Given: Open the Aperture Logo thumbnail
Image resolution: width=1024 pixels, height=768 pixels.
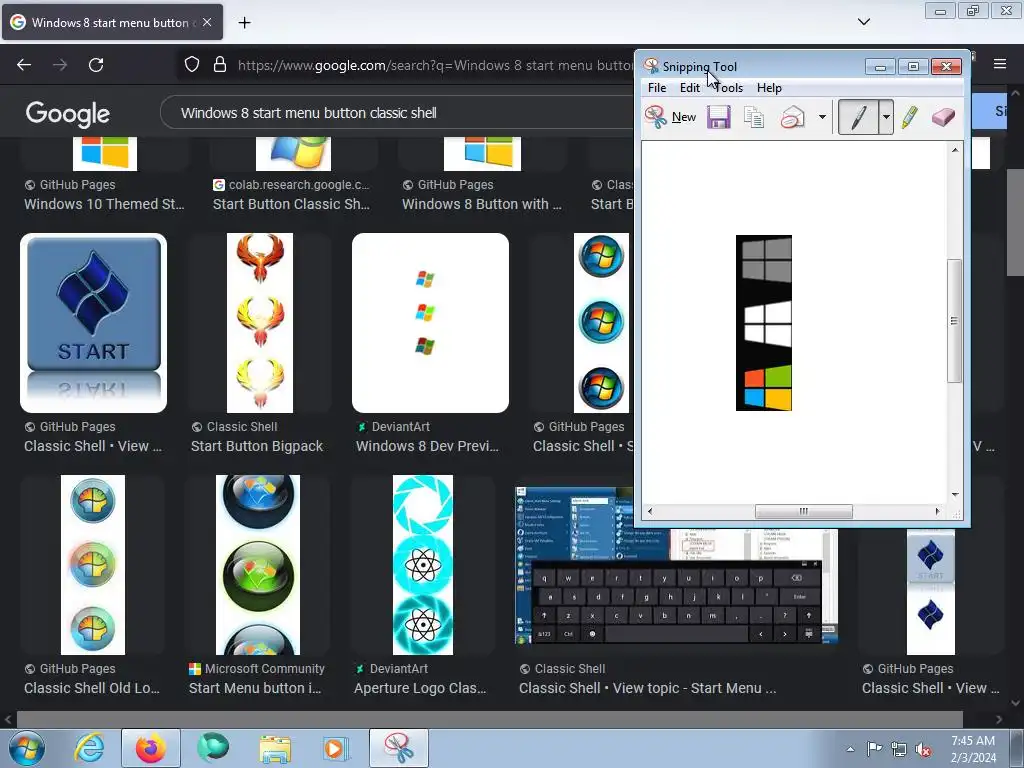Looking at the screenshot, I should point(423,565).
